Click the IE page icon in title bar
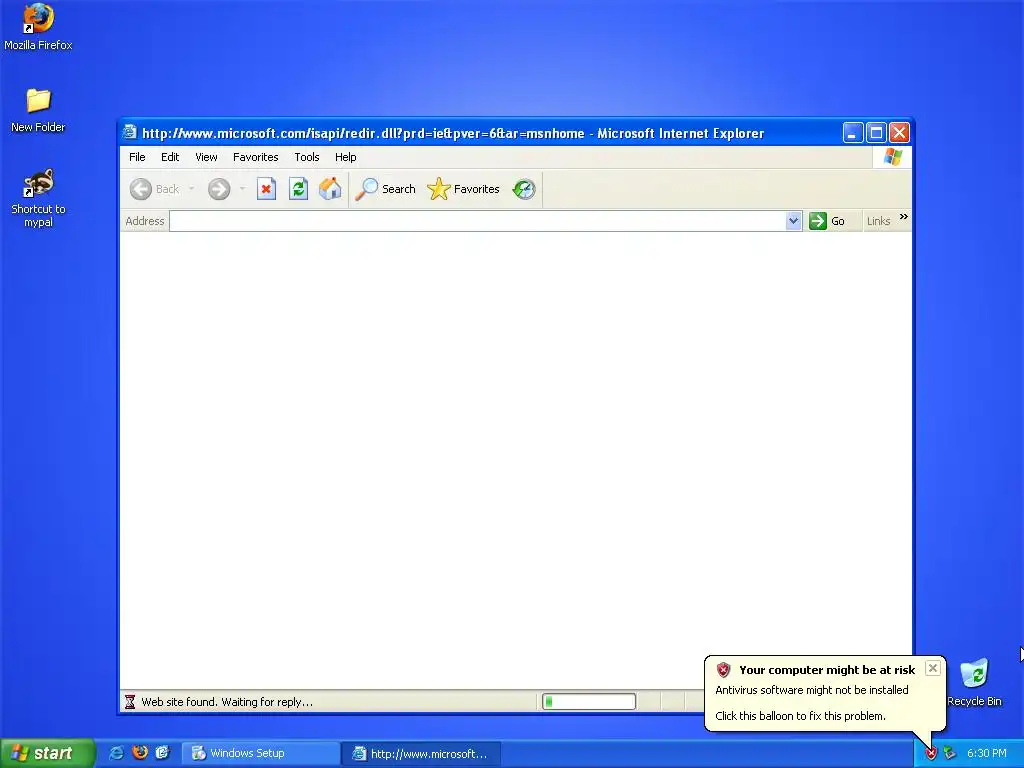 point(130,133)
